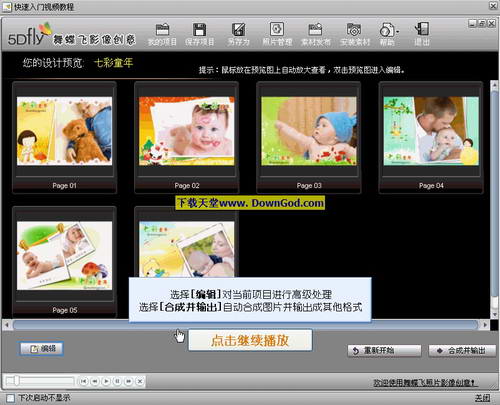Click the tutorial play button
The height and width of the screenshot is (405, 500).
106,381
